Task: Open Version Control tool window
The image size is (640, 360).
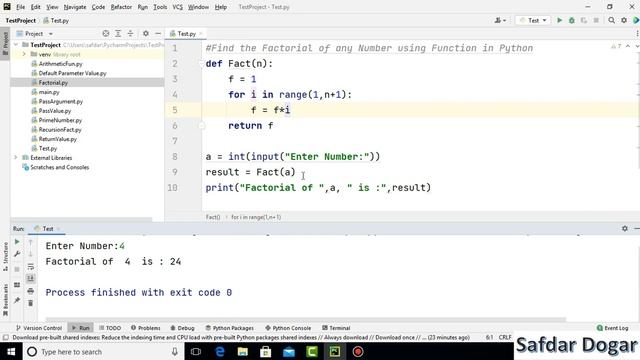Action: click(x=38, y=328)
